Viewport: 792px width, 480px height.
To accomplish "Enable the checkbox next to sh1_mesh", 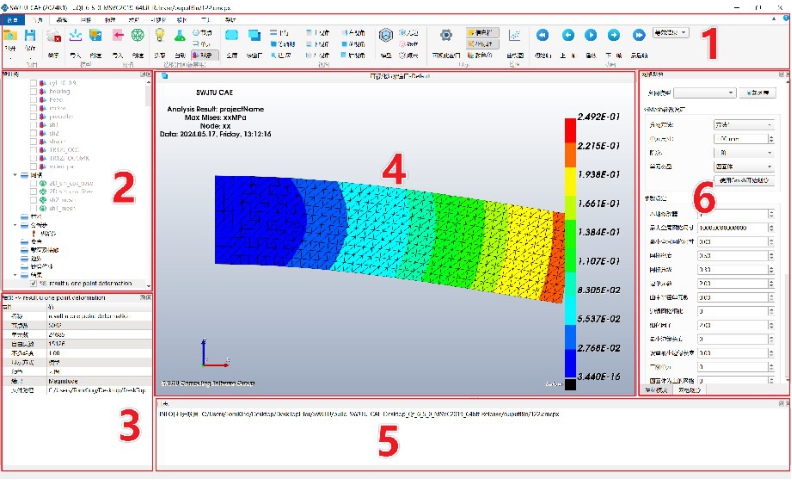I will 33,208.
